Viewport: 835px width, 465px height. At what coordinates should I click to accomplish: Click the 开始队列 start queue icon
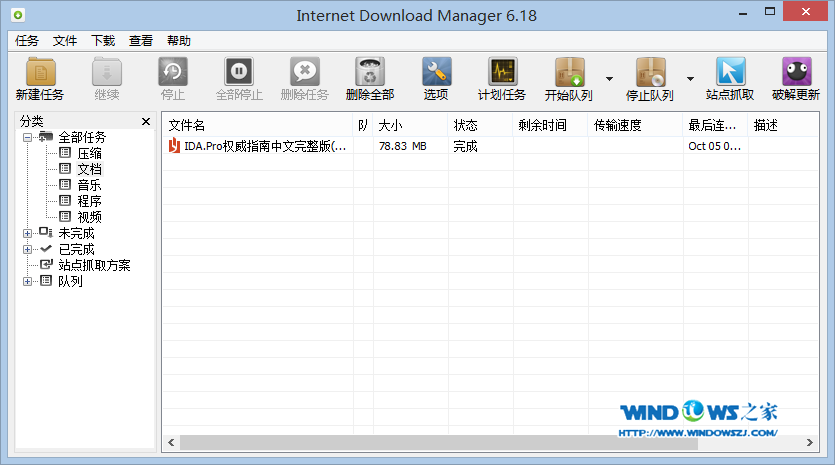tap(569, 72)
